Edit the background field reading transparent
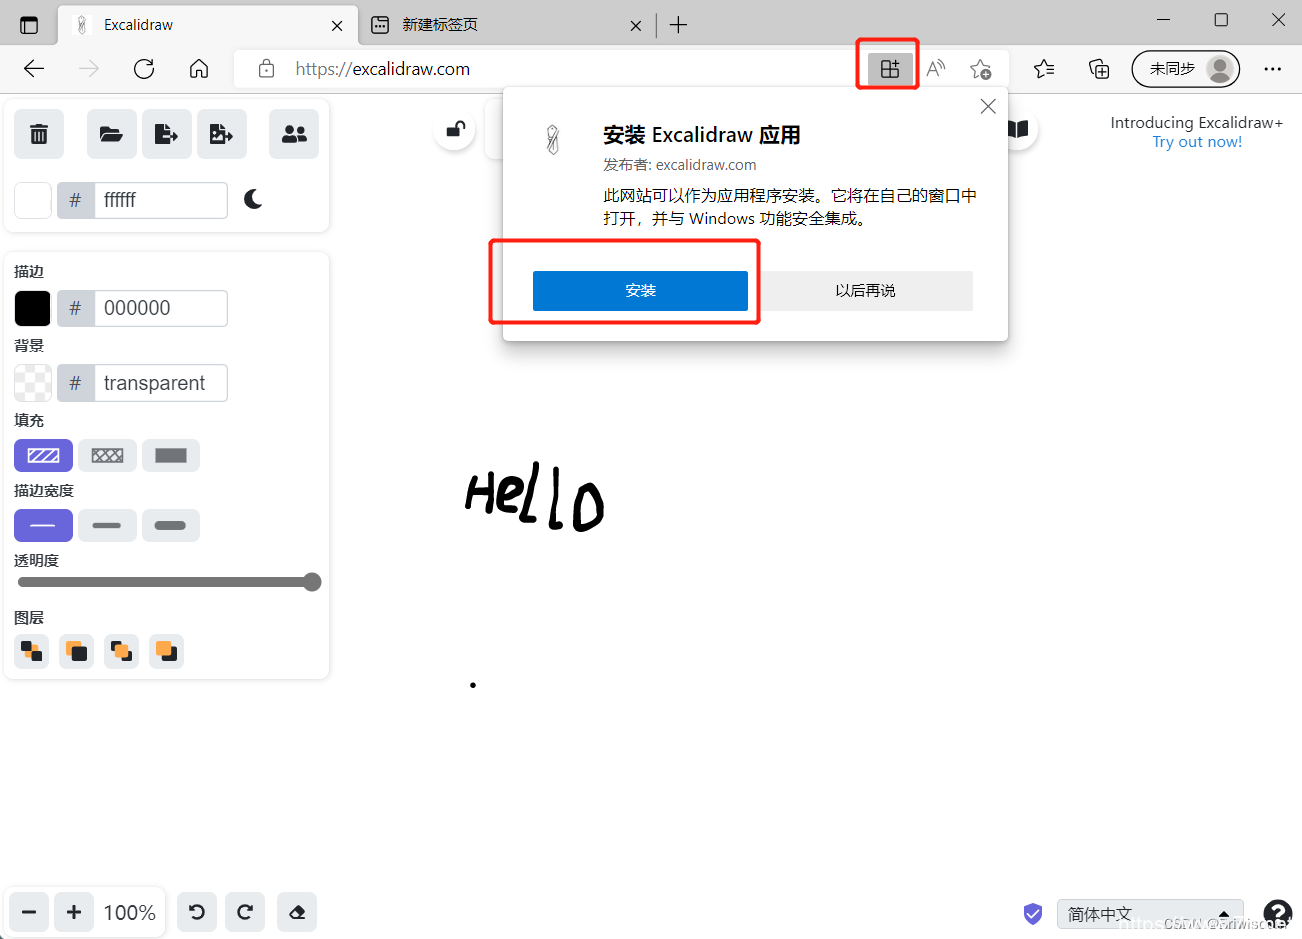This screenshot has width=1302, height=939. pyautogui.click(x=161, y=383)
